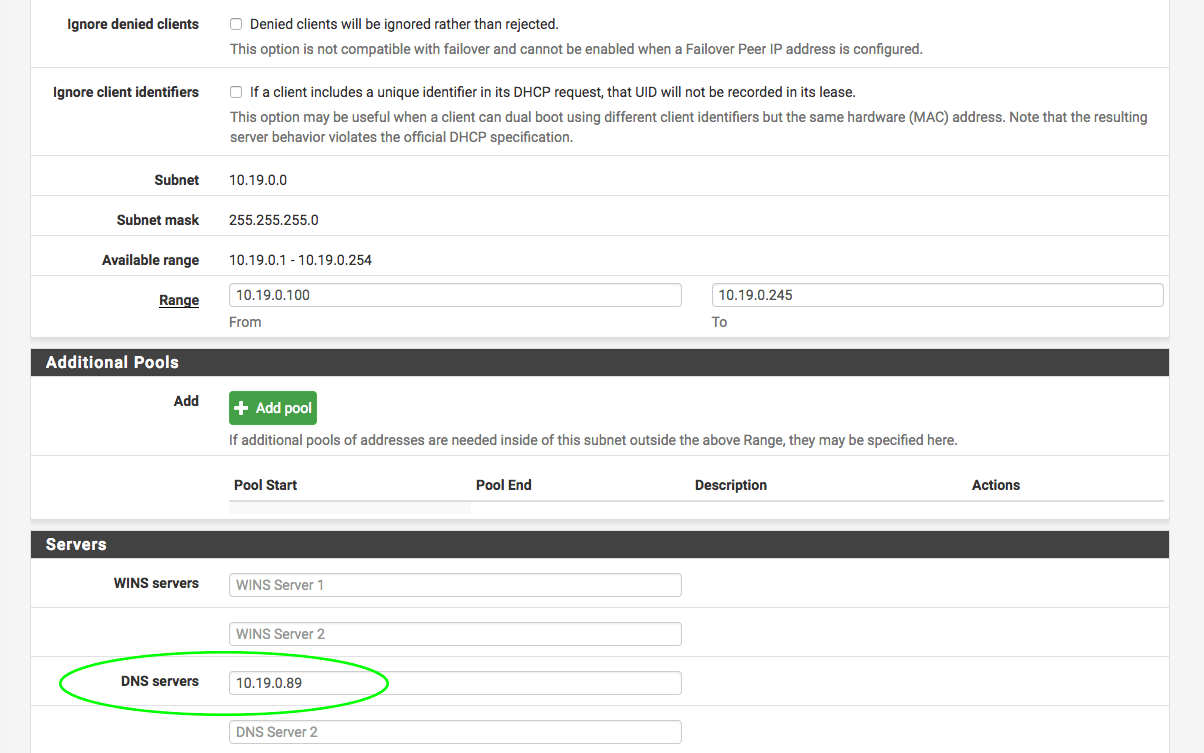Image resolution: width=1204 pixels, height=753 pixels.
Task: Click into the WINS Server 2 field
Action: point(455,634)
